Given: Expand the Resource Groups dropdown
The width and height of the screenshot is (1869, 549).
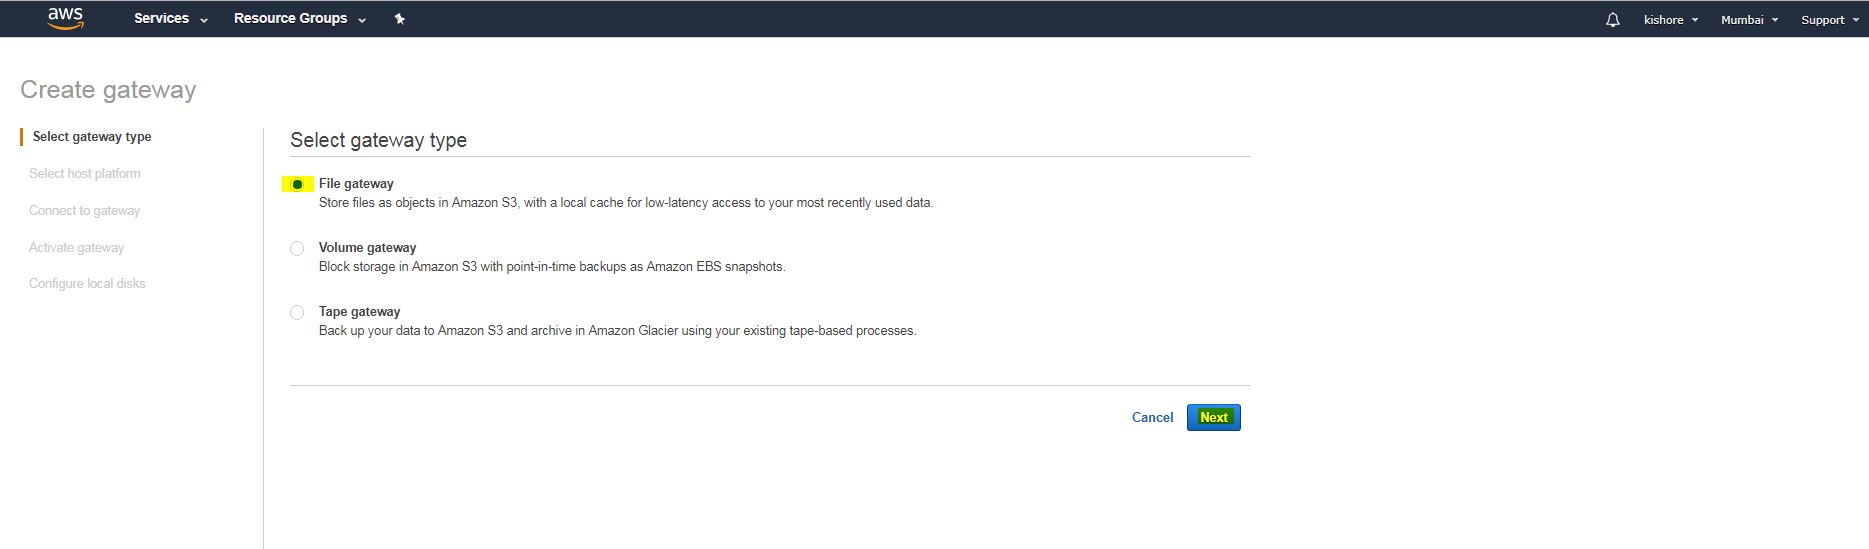Looking at the screenshot, I should pos(299,19).
